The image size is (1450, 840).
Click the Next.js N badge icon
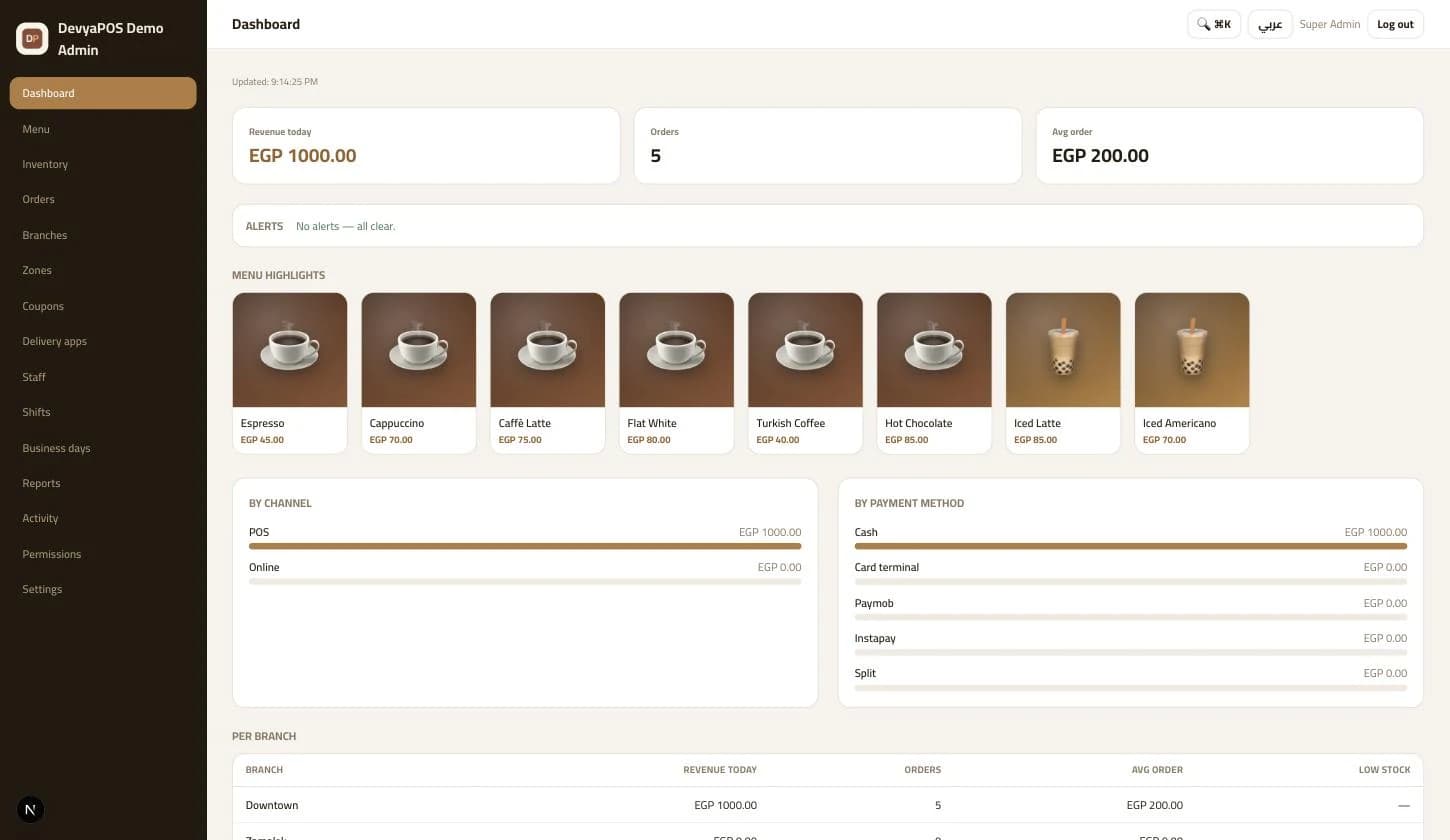(x=30, y=810)
